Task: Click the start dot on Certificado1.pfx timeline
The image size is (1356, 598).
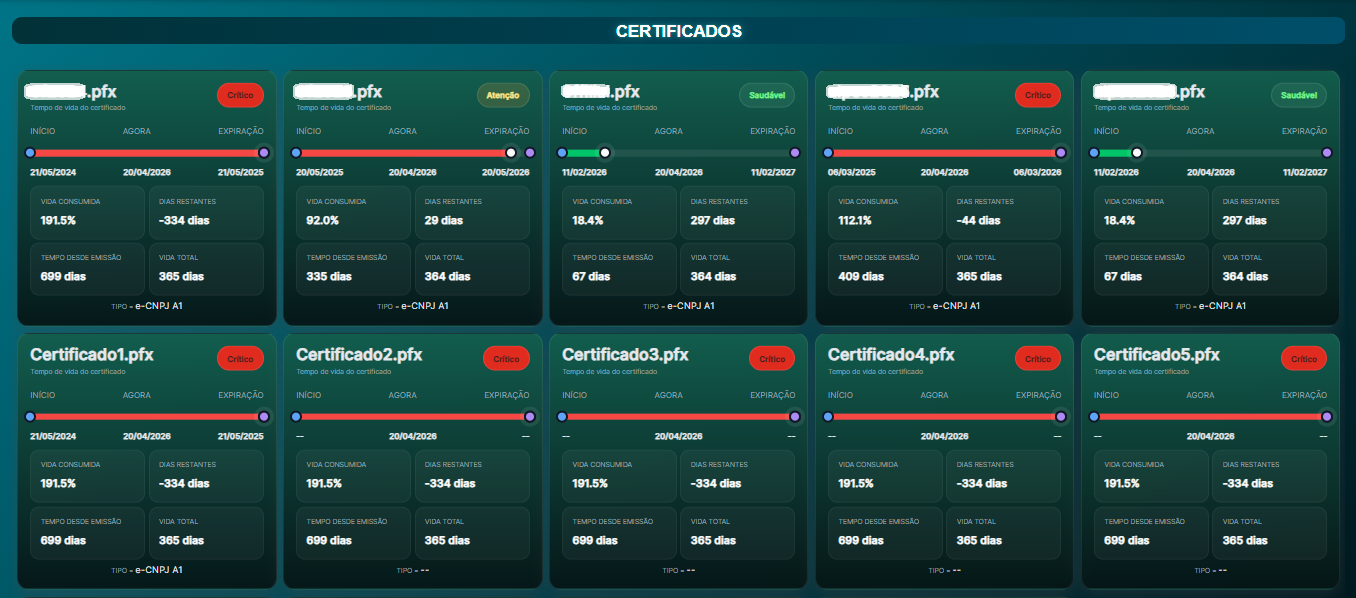Action: (x=30, y=416)
